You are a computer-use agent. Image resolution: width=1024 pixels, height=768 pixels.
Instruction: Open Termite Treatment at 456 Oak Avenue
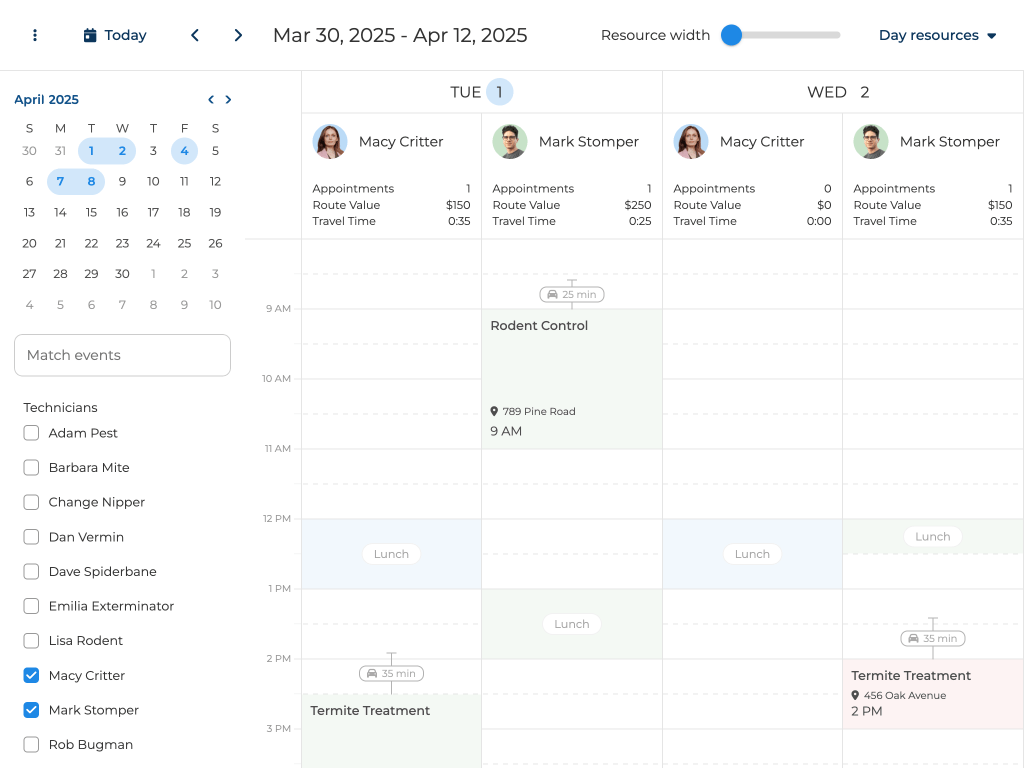932,693
